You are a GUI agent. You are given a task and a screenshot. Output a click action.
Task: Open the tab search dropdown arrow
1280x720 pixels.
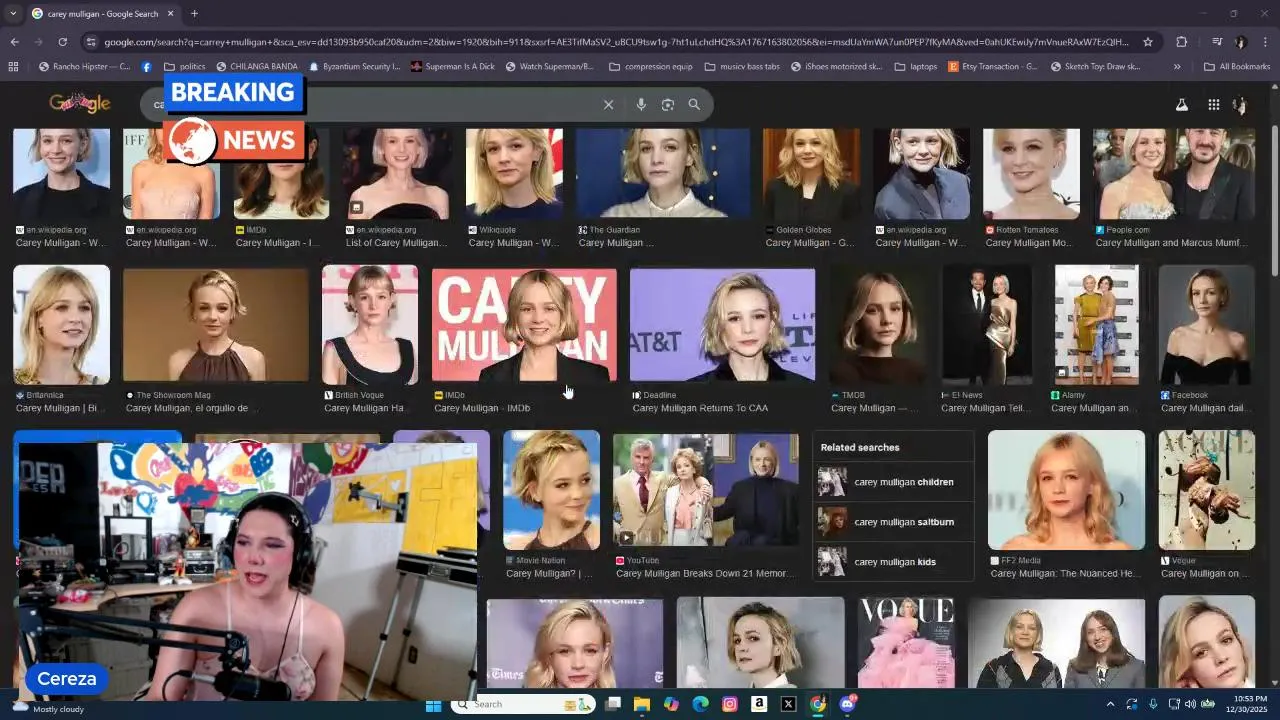(x=14, y=14)
